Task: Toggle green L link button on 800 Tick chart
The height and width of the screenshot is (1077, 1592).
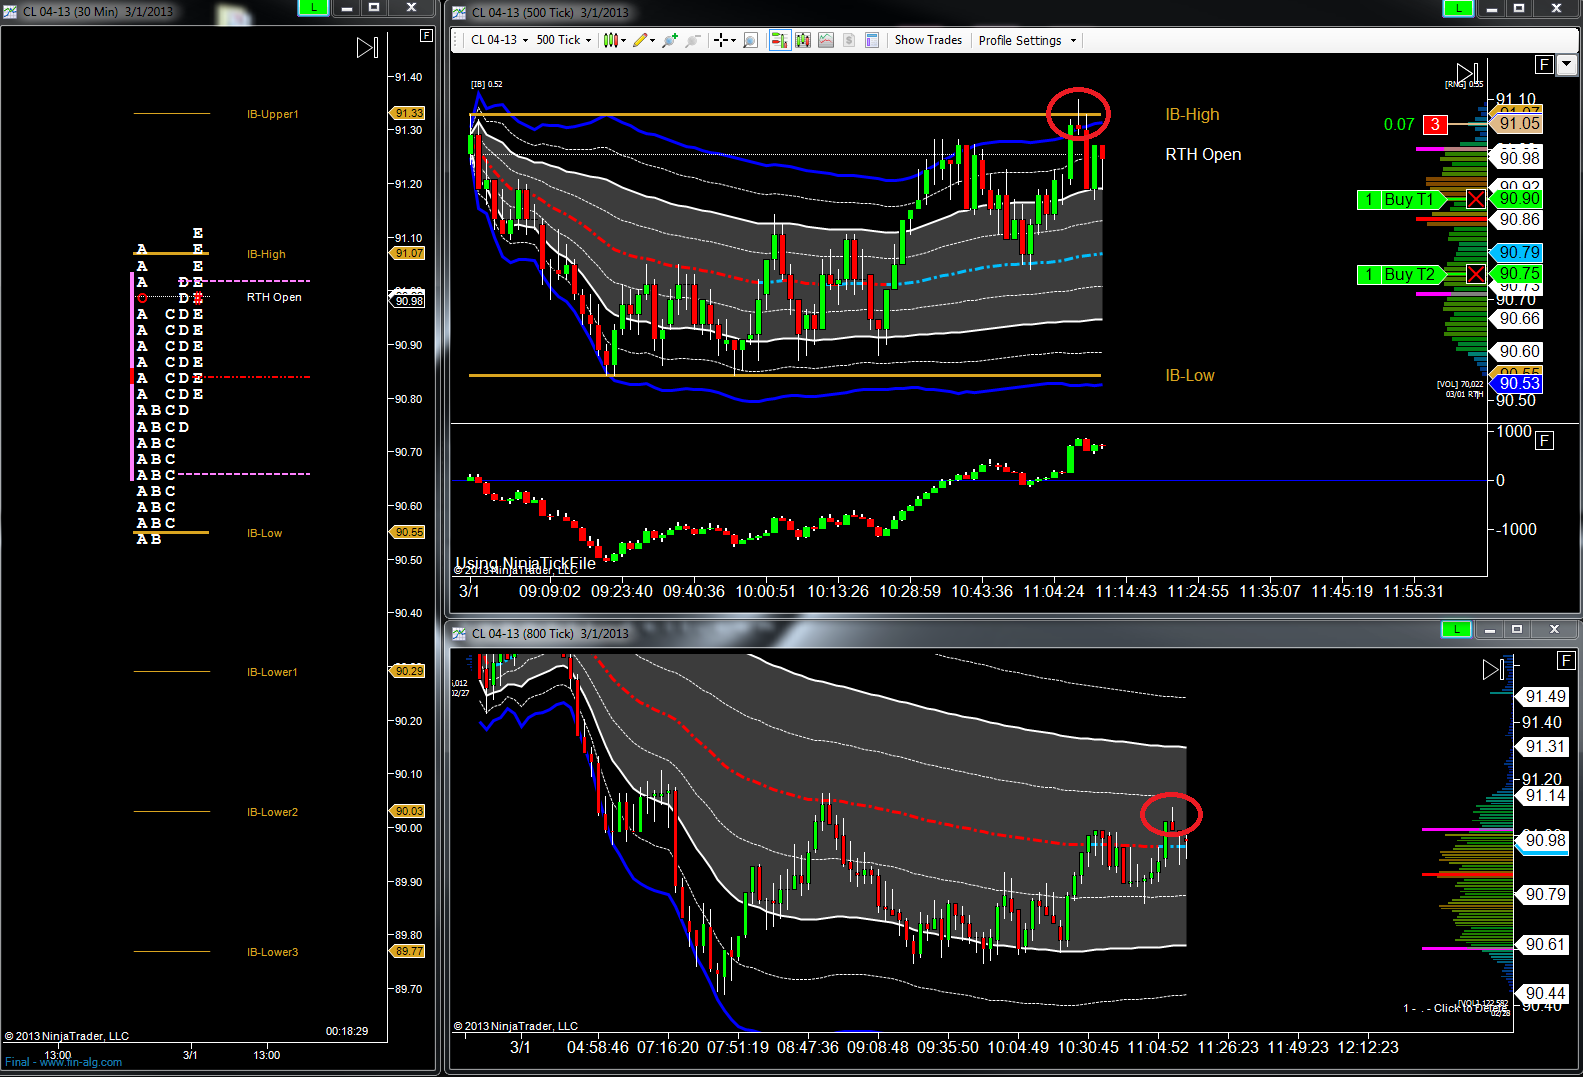Action: point(1457,629)
